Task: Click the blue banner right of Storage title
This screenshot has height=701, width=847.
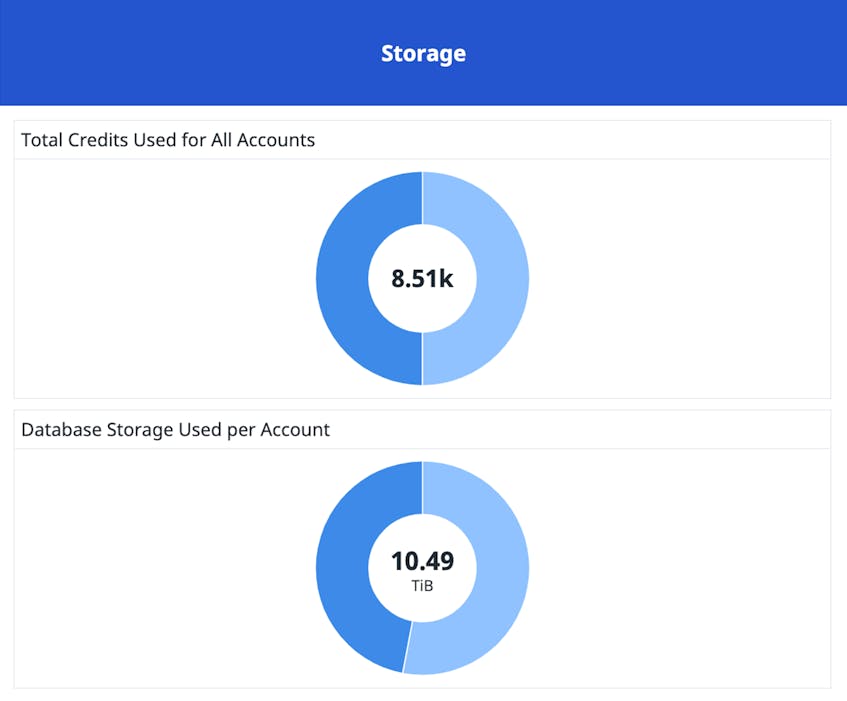Action: click(x=656, y=53)
